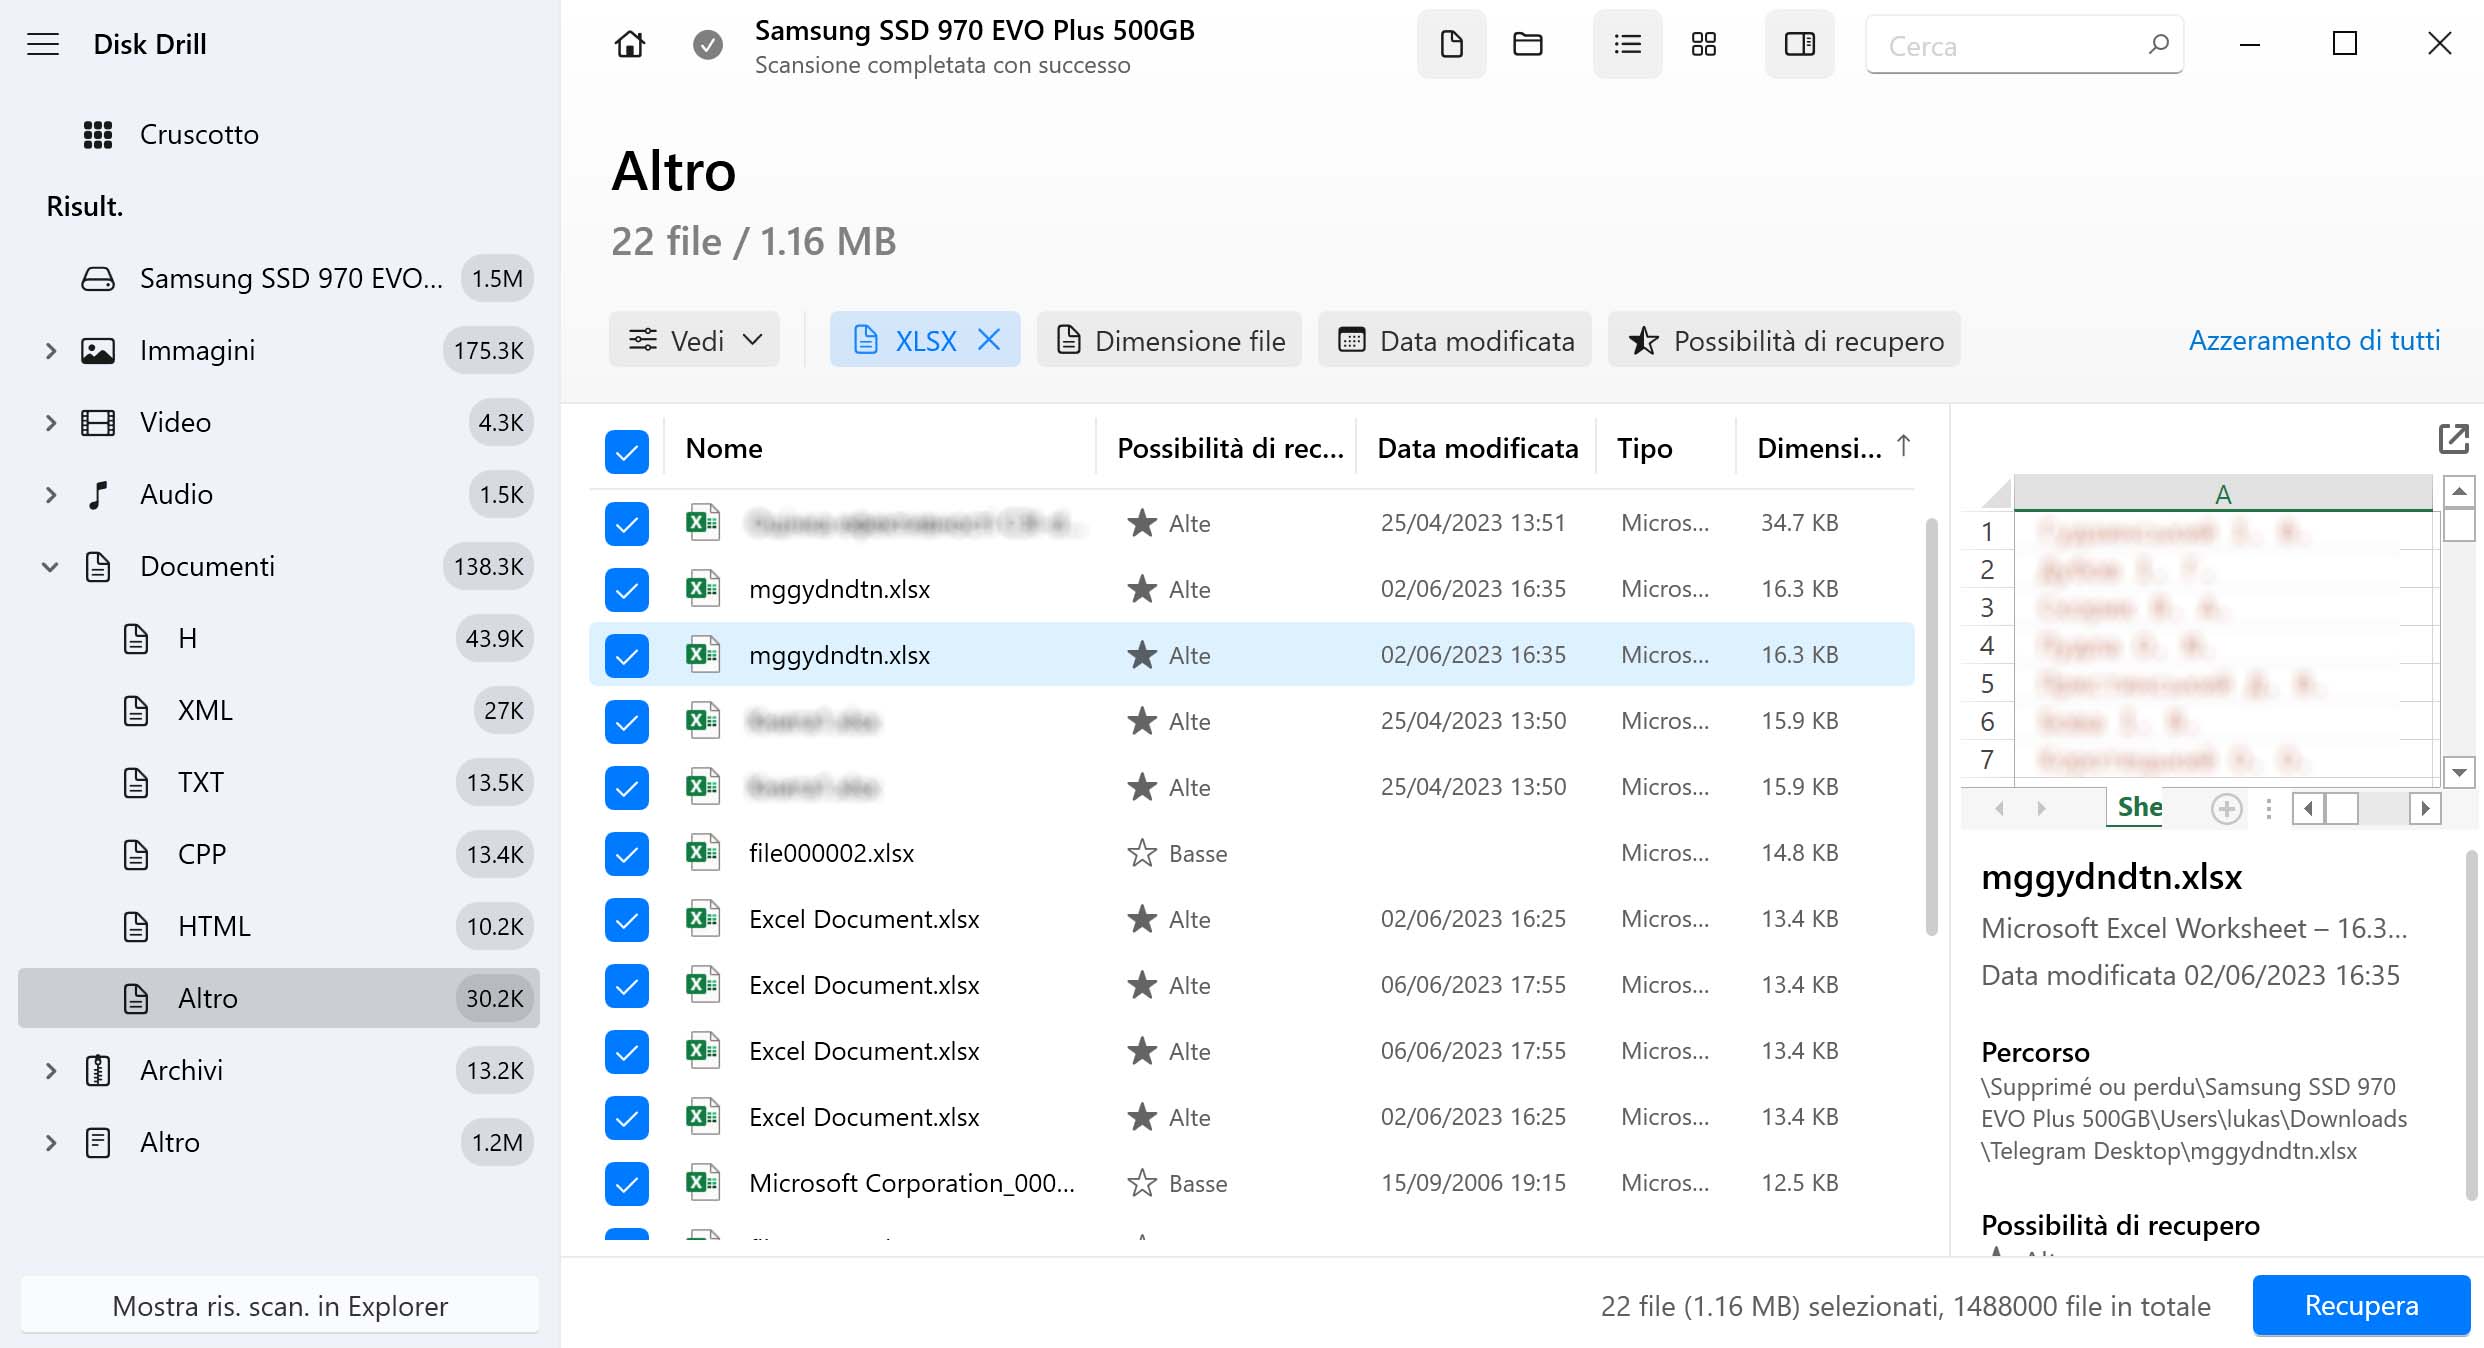Uncheck Microsoft Corporation_000 file checkbox

[x=627, y=1184]
